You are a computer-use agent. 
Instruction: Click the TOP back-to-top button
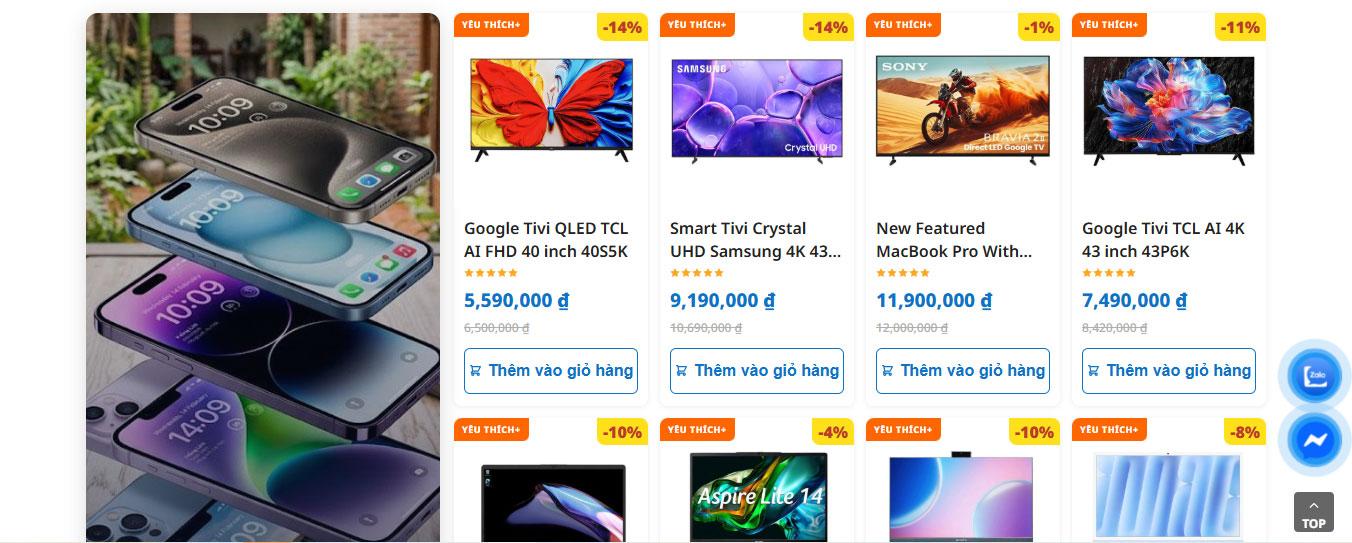1313,512
